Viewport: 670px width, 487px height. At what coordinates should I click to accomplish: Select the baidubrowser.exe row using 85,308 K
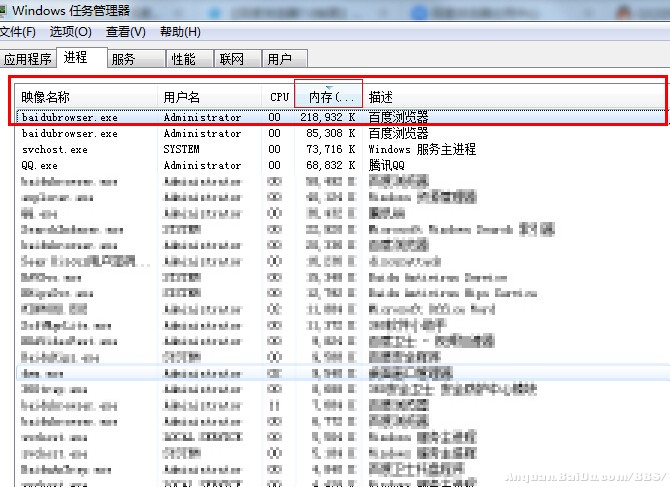tap(342, 133)
